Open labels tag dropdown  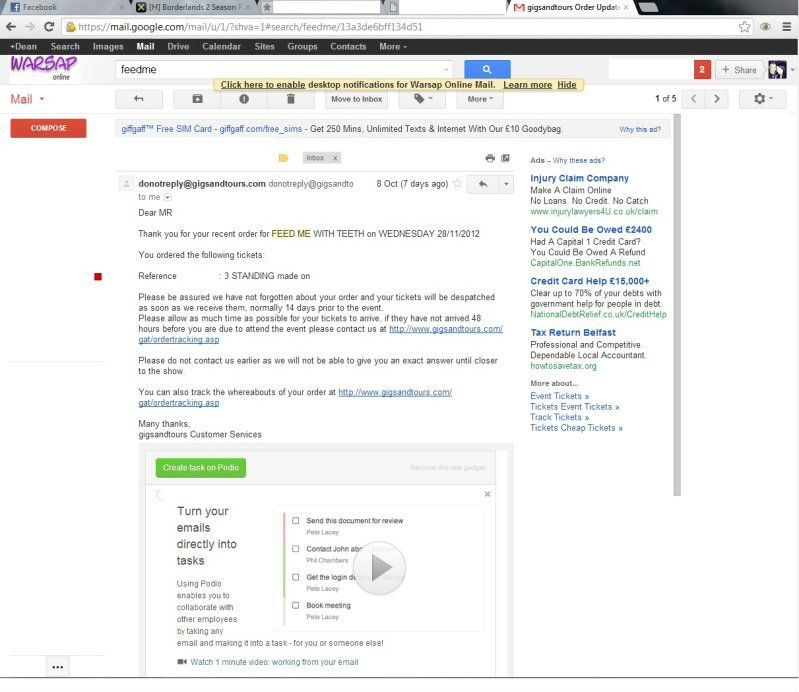click(422, 99)
